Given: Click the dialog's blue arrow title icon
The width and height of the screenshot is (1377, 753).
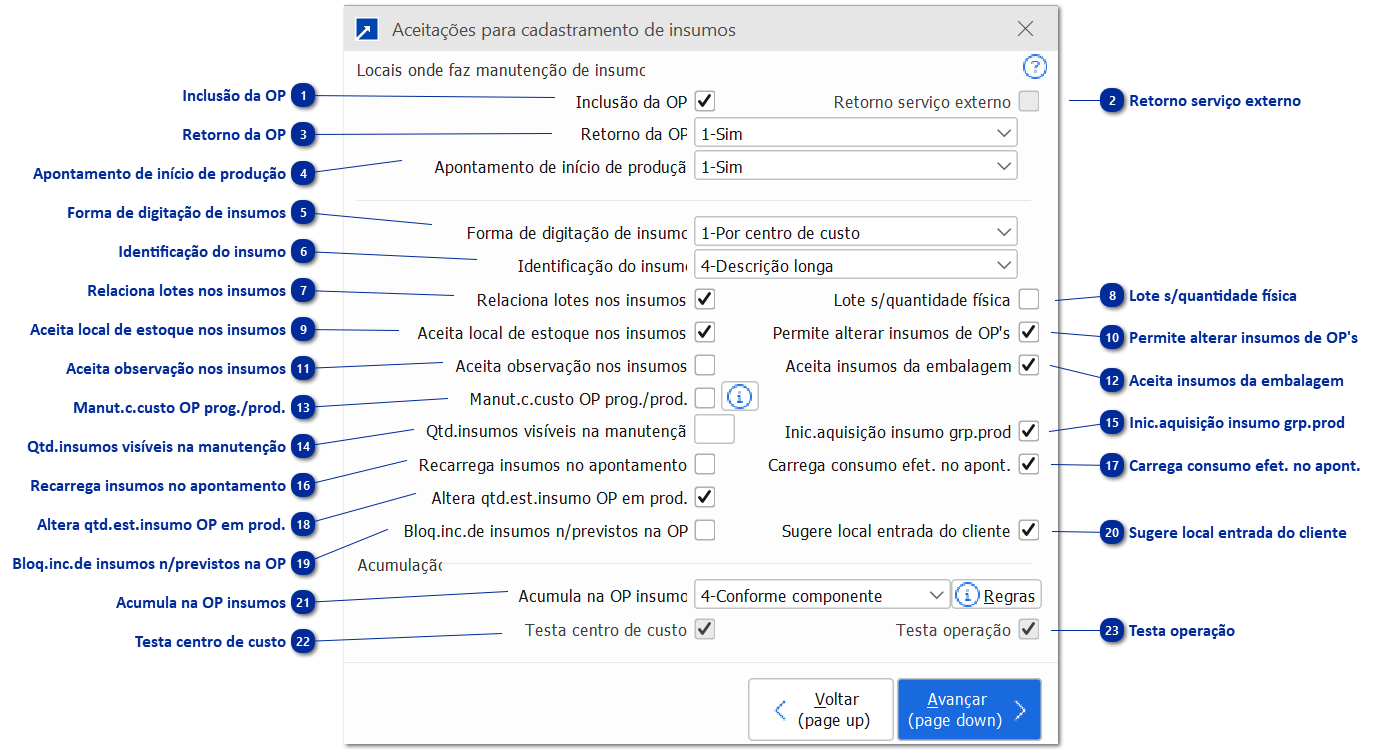Looking at the screenshot, I should click(x=367, y=30).
